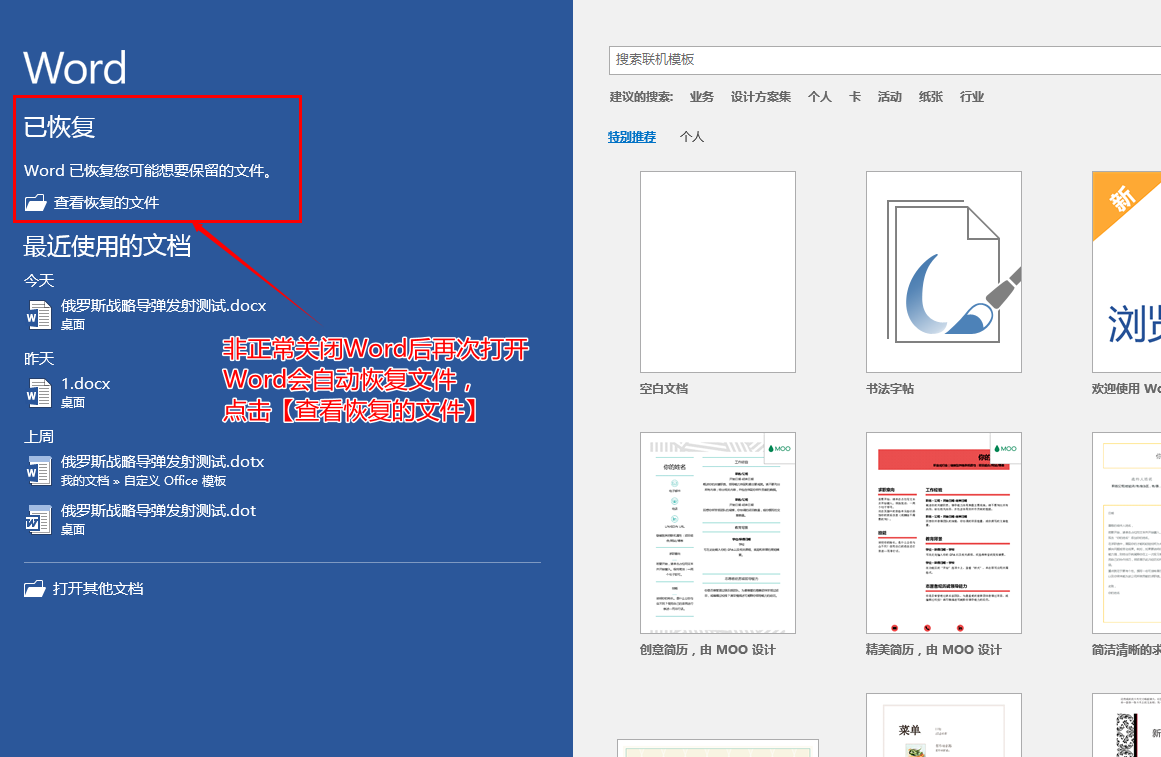
Task: Search the suggested term 行业
Action: click(x=971, y=97)
